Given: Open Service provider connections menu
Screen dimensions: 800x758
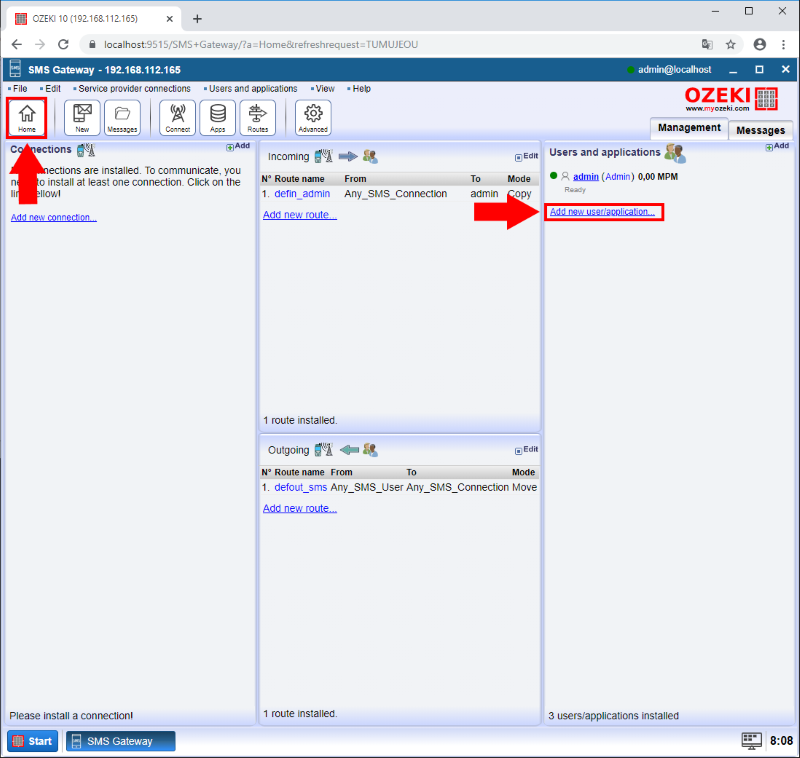Looking at the screenshot, I should pyautogui.click(x=134, y=89).
